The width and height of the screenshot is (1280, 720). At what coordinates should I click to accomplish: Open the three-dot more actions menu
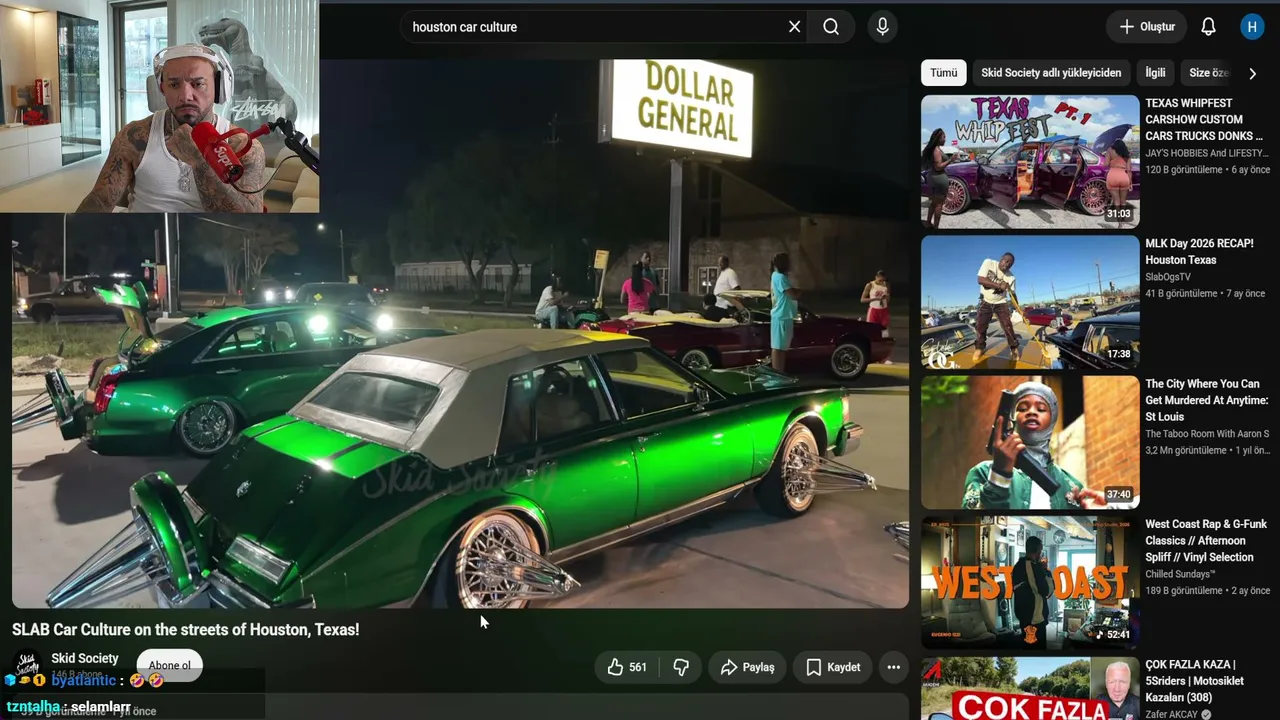[893, 667]
